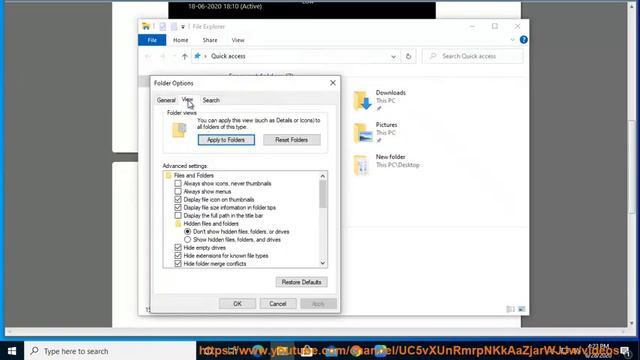This screenshot has height=360, width=640.
Task: Open the notification center icon on taskbar
Action: point(625,351)
